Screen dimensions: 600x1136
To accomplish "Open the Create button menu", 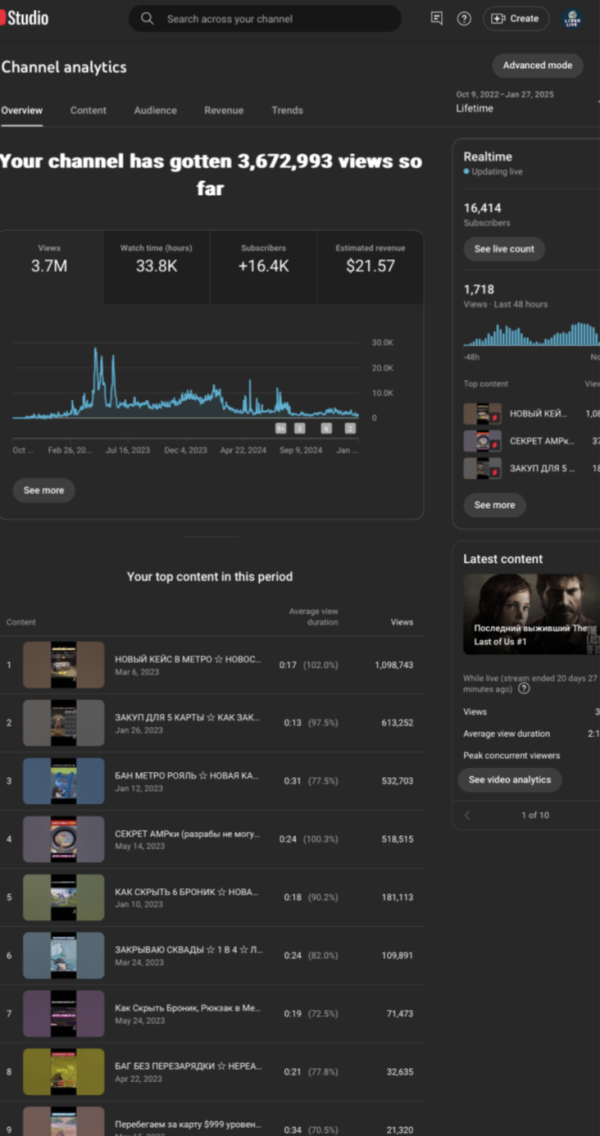I will (516, 18).
